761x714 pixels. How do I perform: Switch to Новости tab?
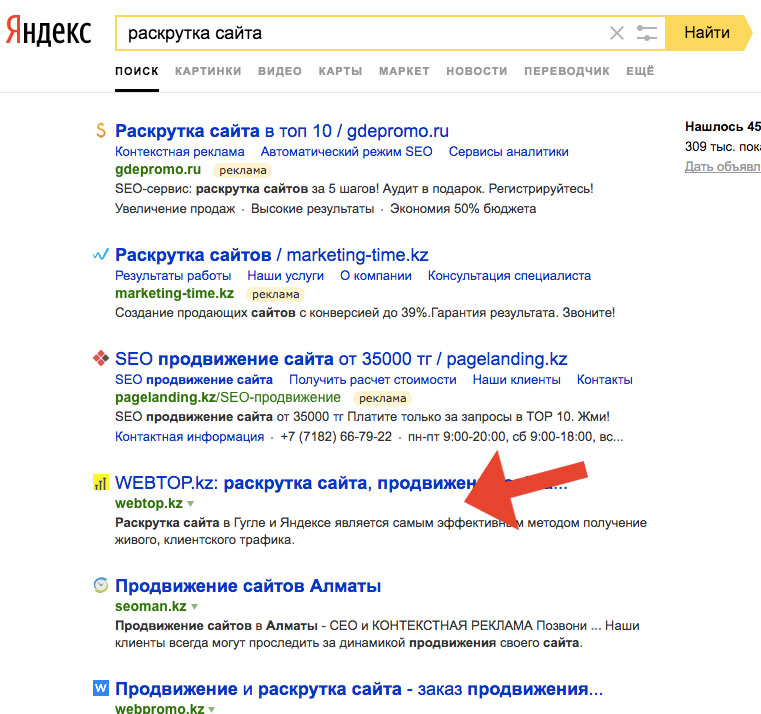pos(477,71)
